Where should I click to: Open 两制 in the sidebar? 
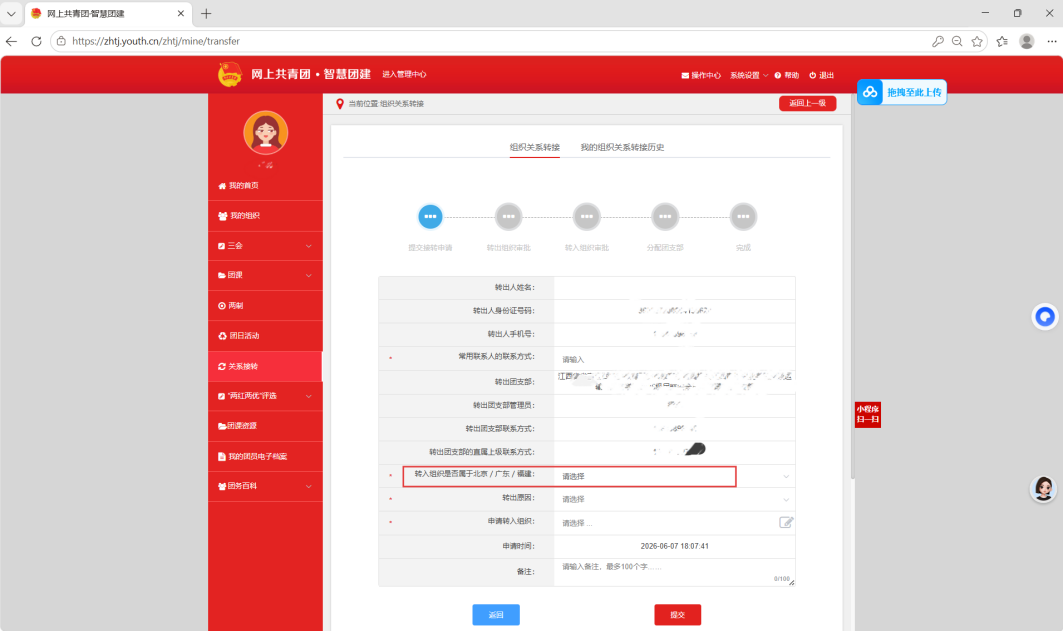[265, 306]
